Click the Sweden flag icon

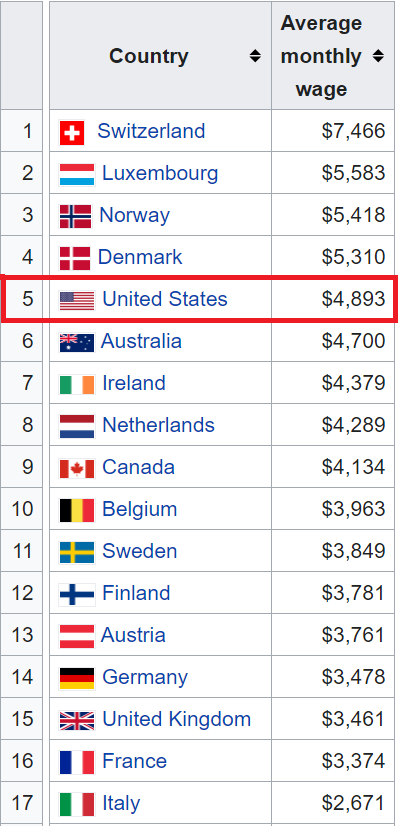[x=77, y=552]
